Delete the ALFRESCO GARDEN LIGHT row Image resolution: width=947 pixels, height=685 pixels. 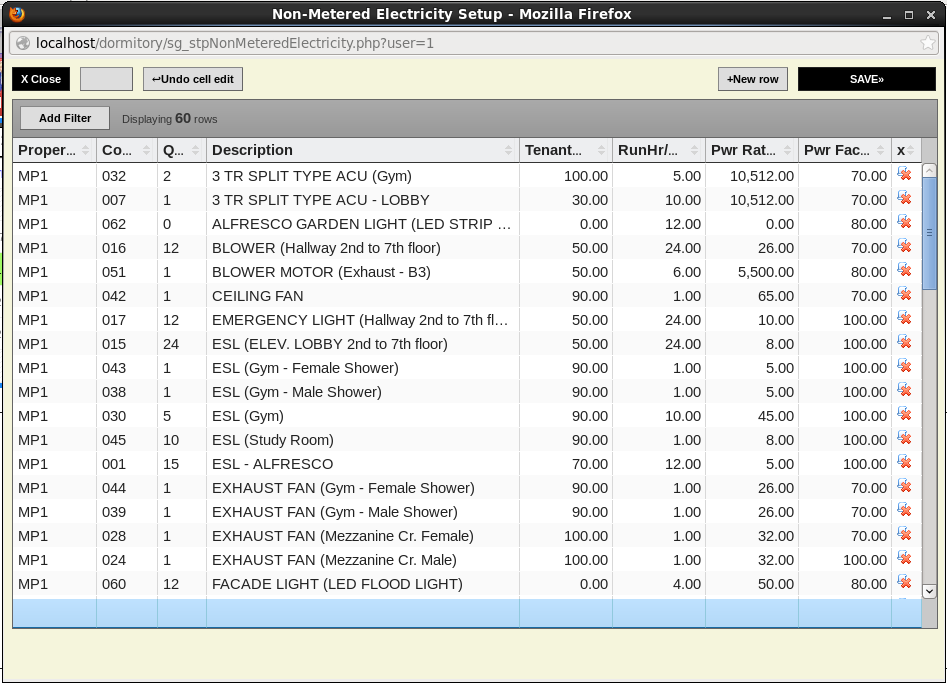(904, 223)
